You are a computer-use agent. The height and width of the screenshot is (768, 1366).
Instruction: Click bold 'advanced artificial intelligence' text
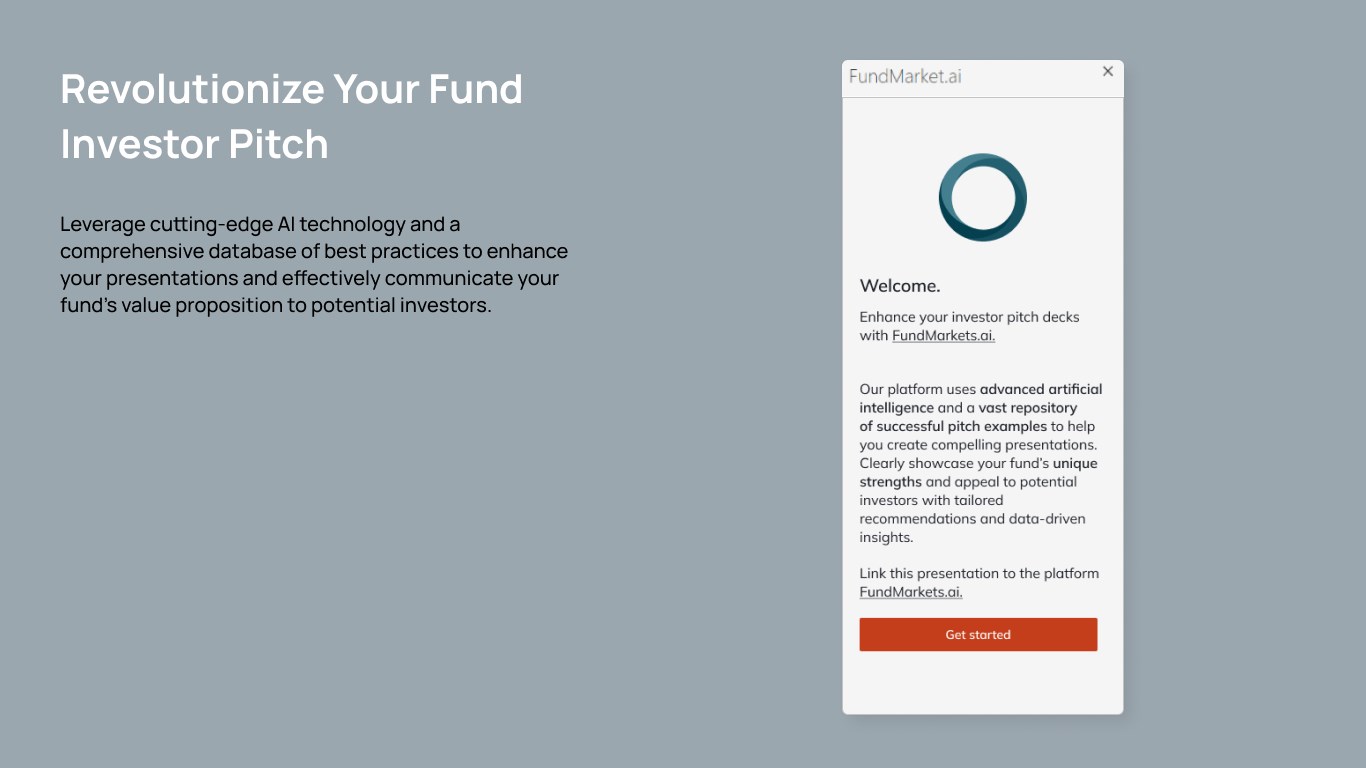[1040, 389]
